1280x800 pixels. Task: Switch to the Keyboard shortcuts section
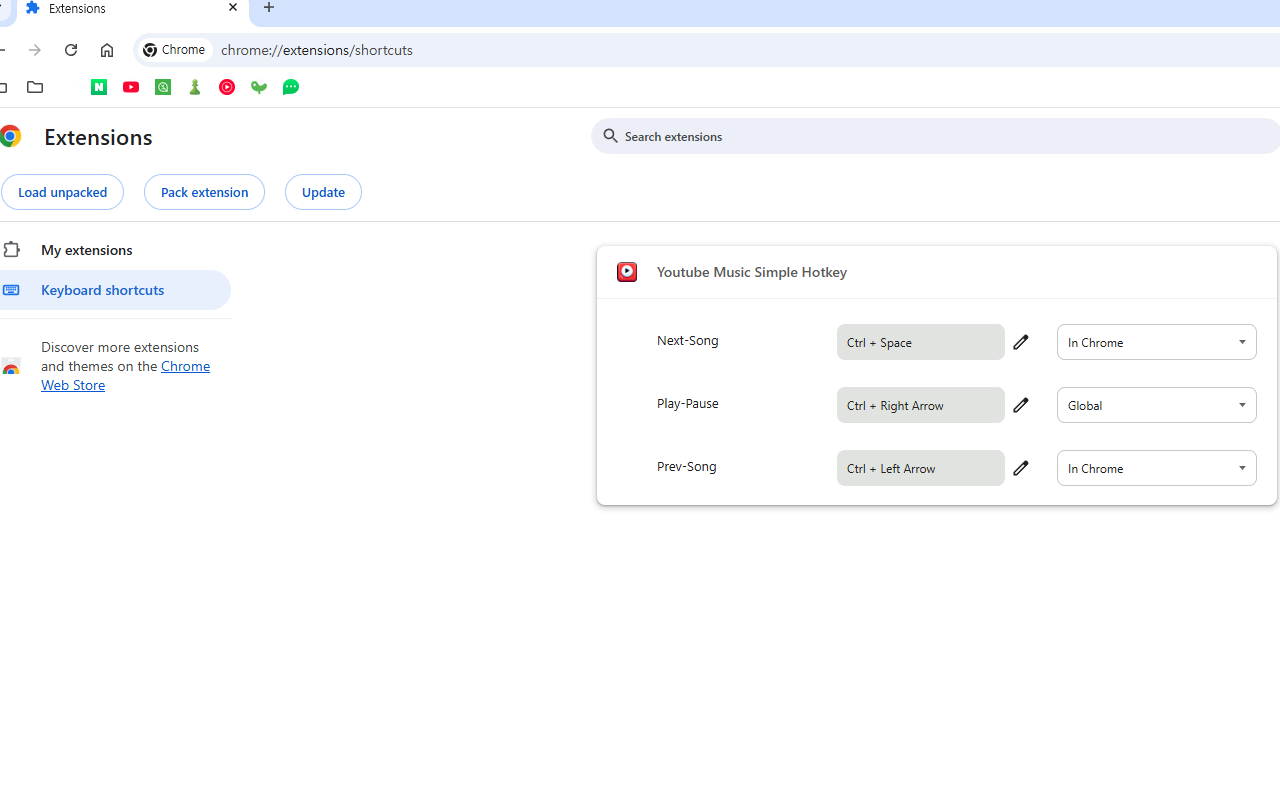coord(102,290)
